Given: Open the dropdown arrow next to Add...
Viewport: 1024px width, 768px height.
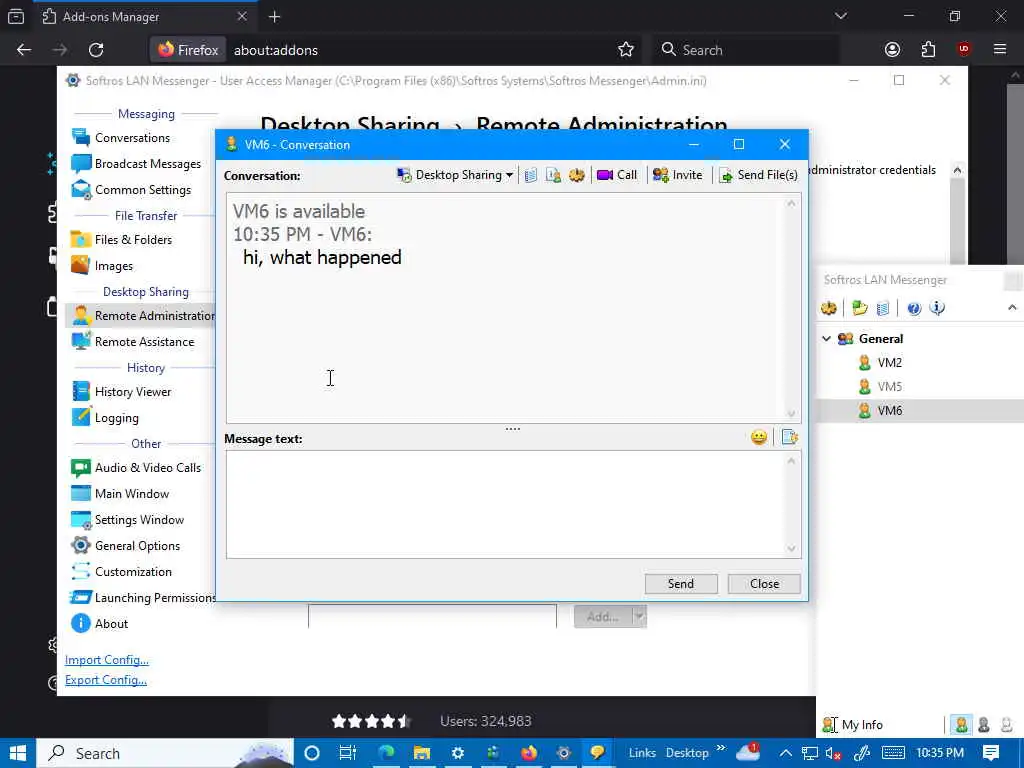Looking at the screenshot, I should click(639, 616).
